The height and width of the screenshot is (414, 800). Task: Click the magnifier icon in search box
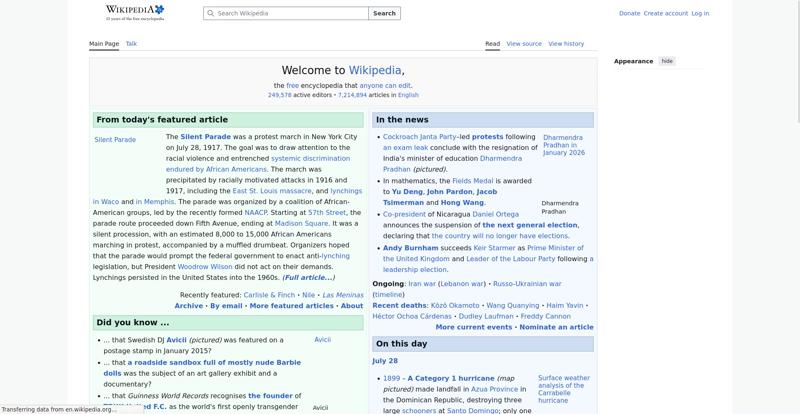(210, 13)
